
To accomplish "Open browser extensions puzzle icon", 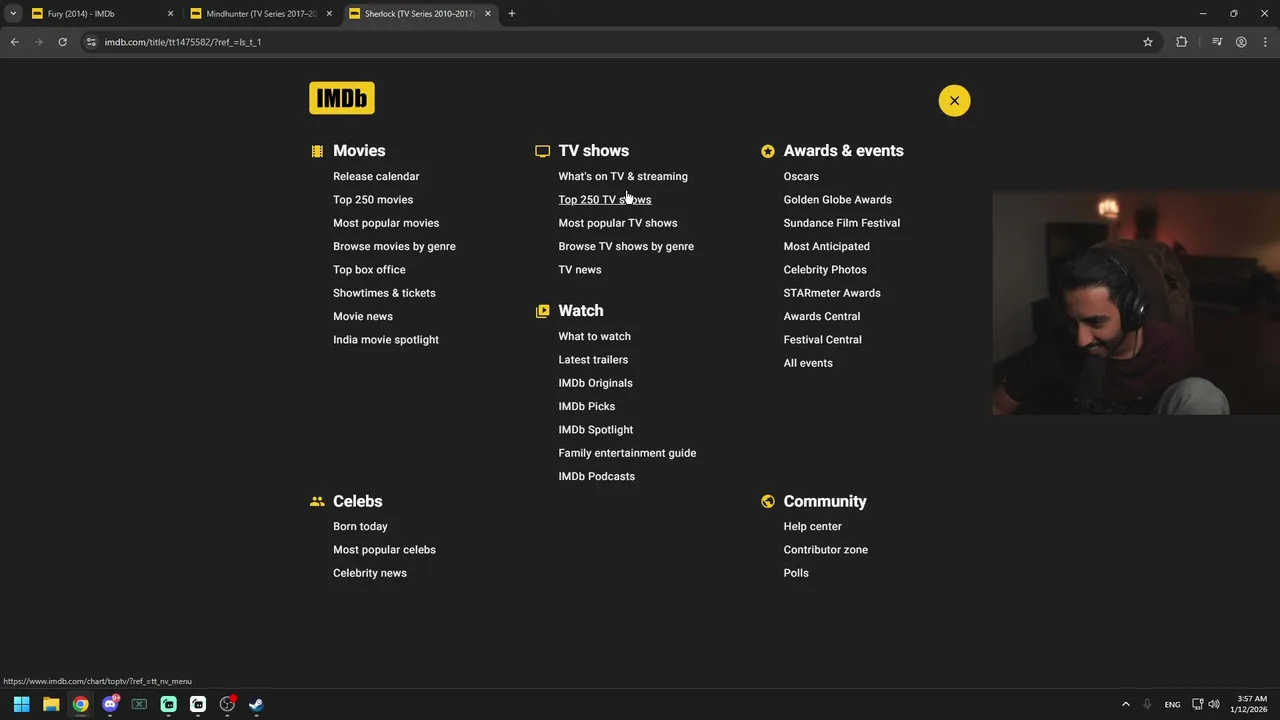I will click(x=1181, y=42).
